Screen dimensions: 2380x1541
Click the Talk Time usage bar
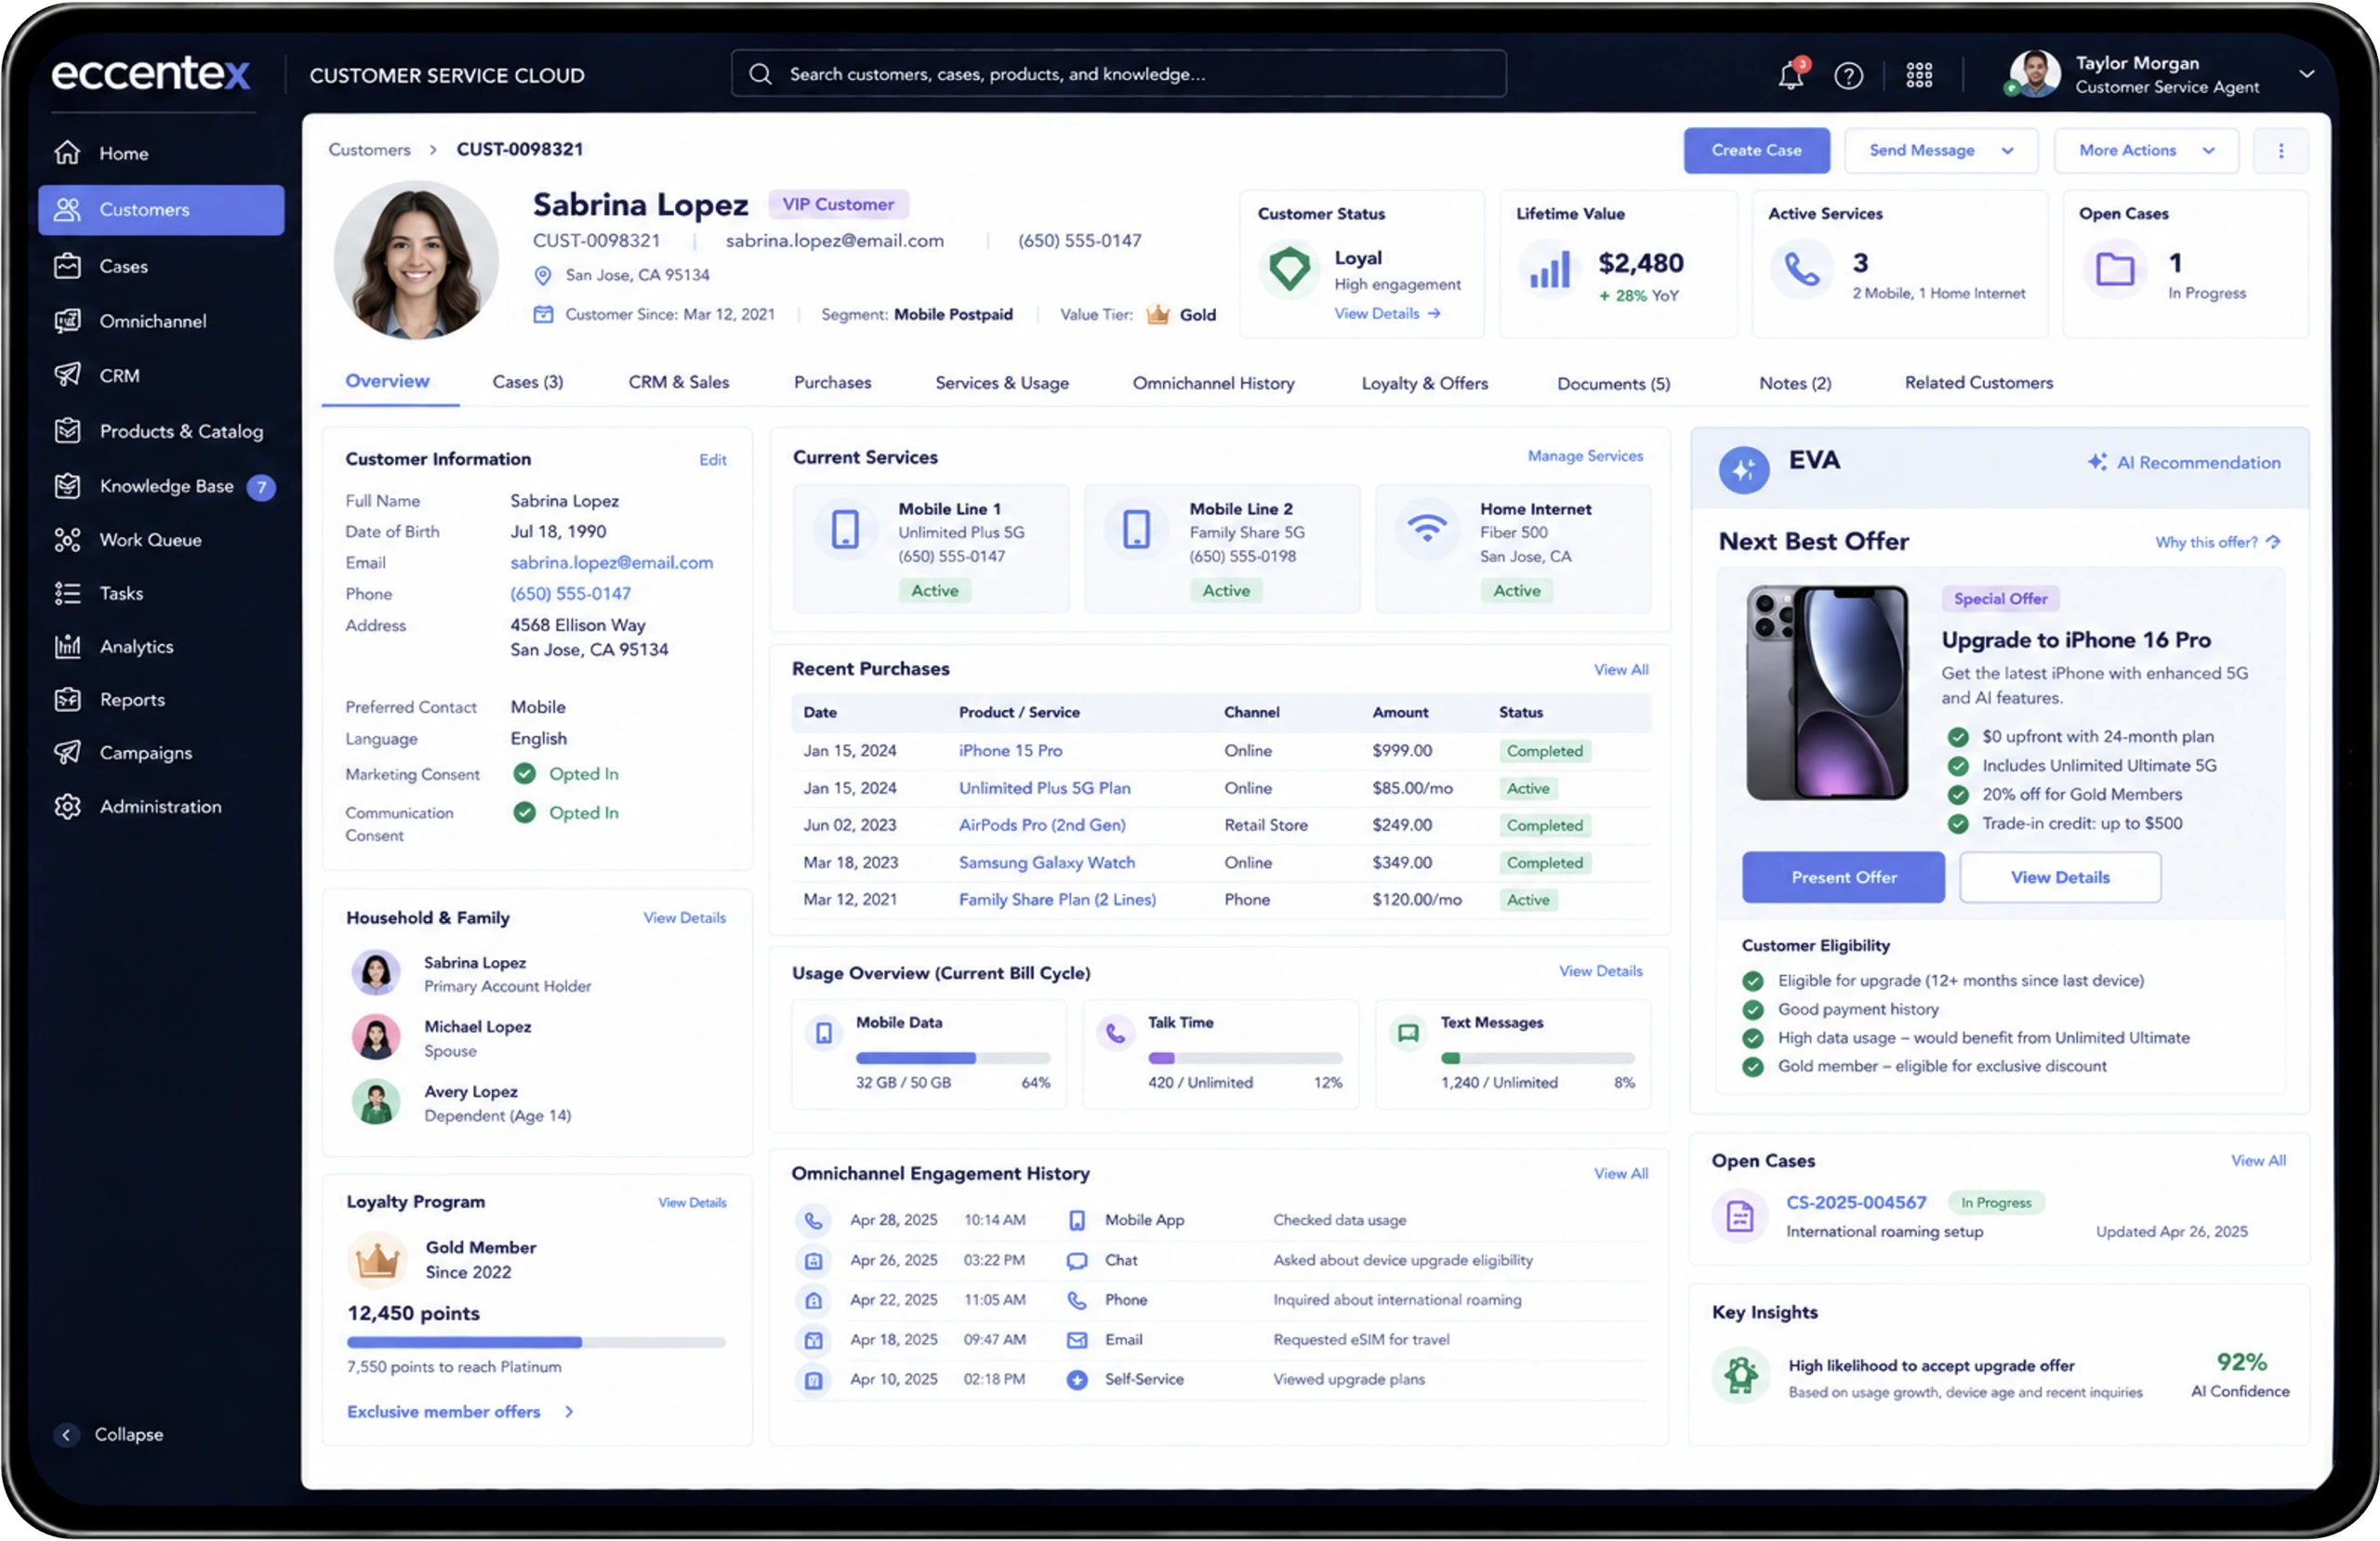coord(1245,1058)
